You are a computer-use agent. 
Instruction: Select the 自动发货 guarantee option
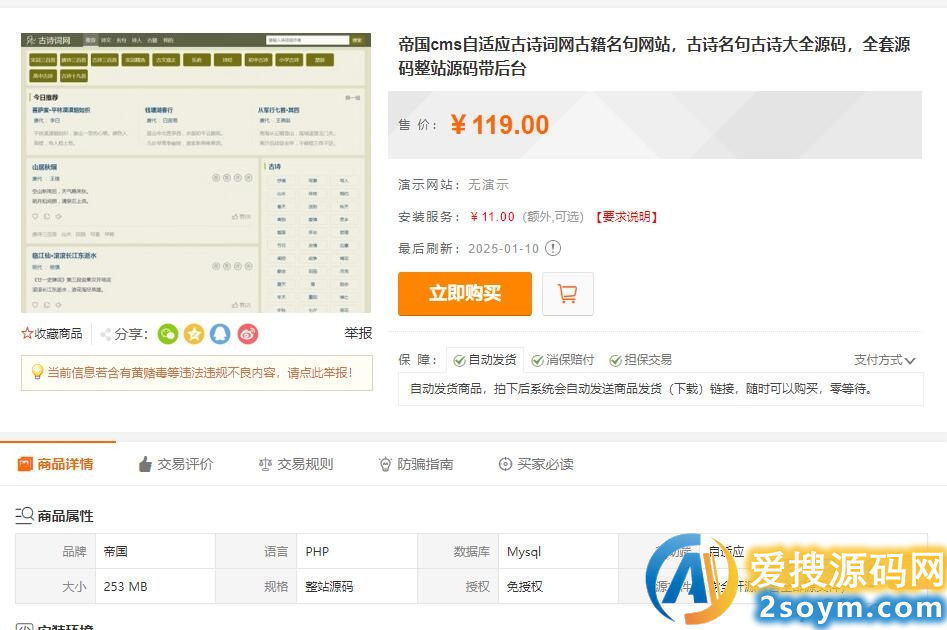coord(484,360)
